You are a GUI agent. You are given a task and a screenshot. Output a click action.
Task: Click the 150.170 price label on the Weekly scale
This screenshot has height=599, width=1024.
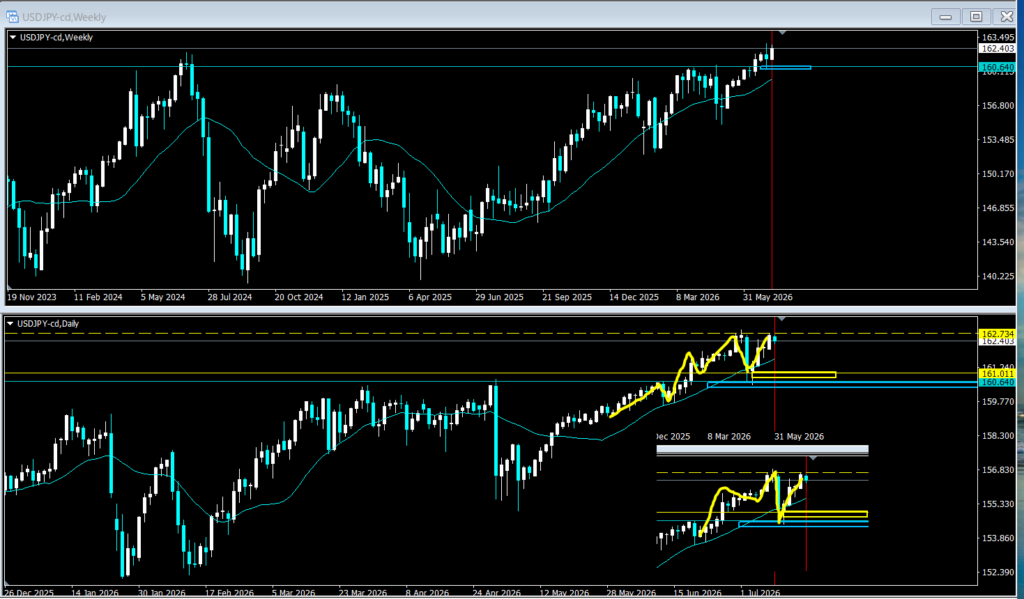pyautogui.click(x=998, y=174)
